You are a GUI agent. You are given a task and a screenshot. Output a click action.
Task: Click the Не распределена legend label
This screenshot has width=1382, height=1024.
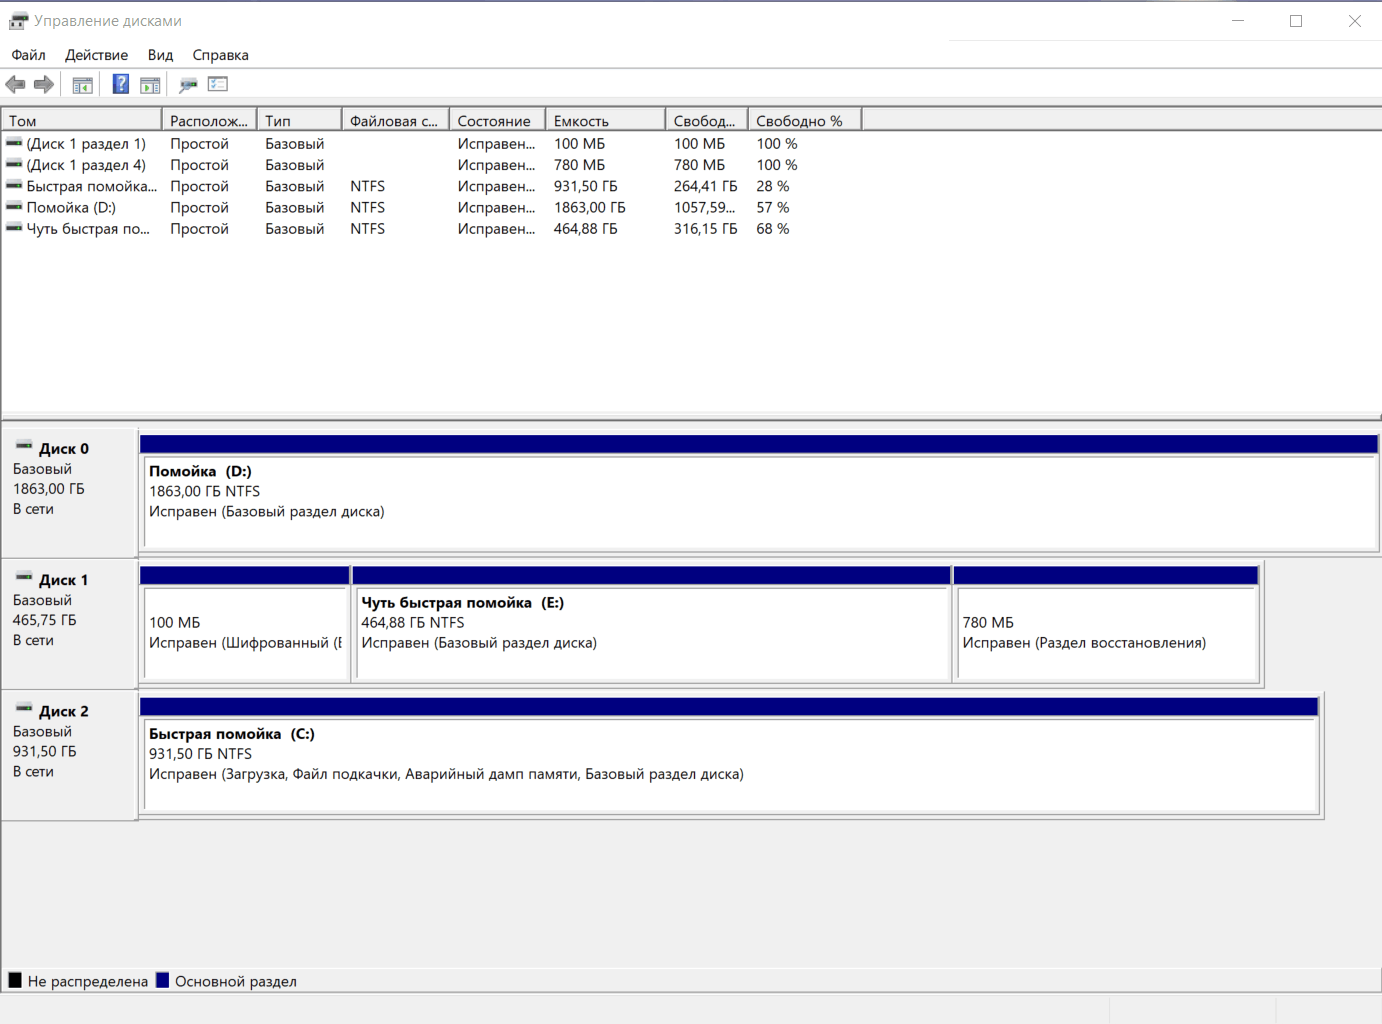[88, 981]
